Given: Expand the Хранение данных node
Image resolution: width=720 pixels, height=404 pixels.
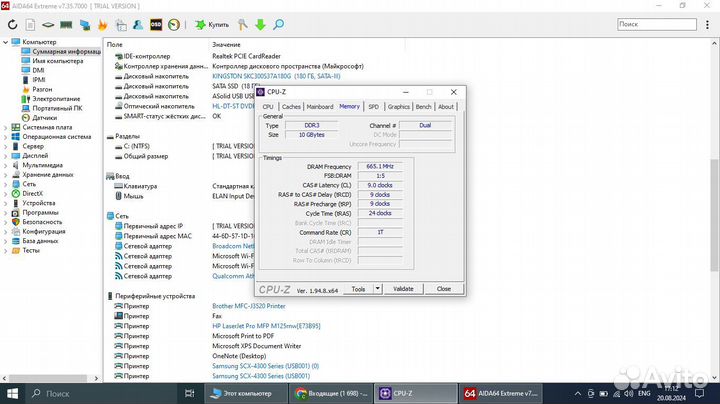Looking at the screenshot, I should [5, 175].
